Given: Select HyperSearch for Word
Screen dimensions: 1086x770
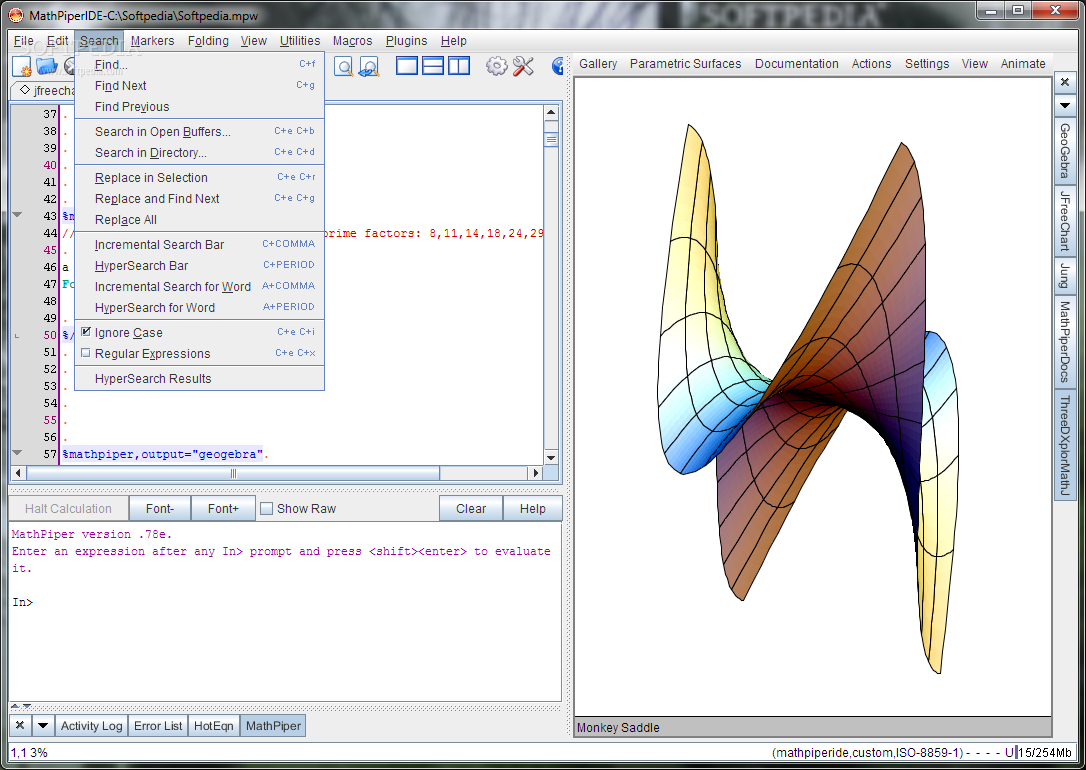Looking at the screenshot, I should coord(199,307).
